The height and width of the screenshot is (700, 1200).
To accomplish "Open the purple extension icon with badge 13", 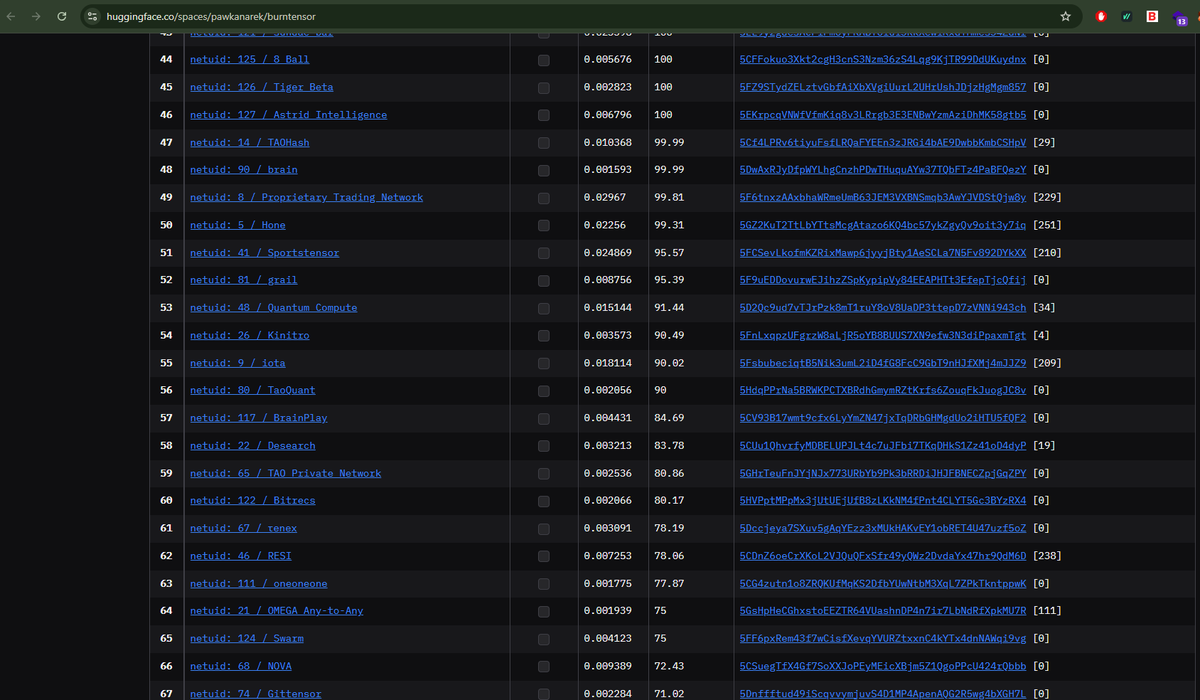I will click(x=1180, y=18).
